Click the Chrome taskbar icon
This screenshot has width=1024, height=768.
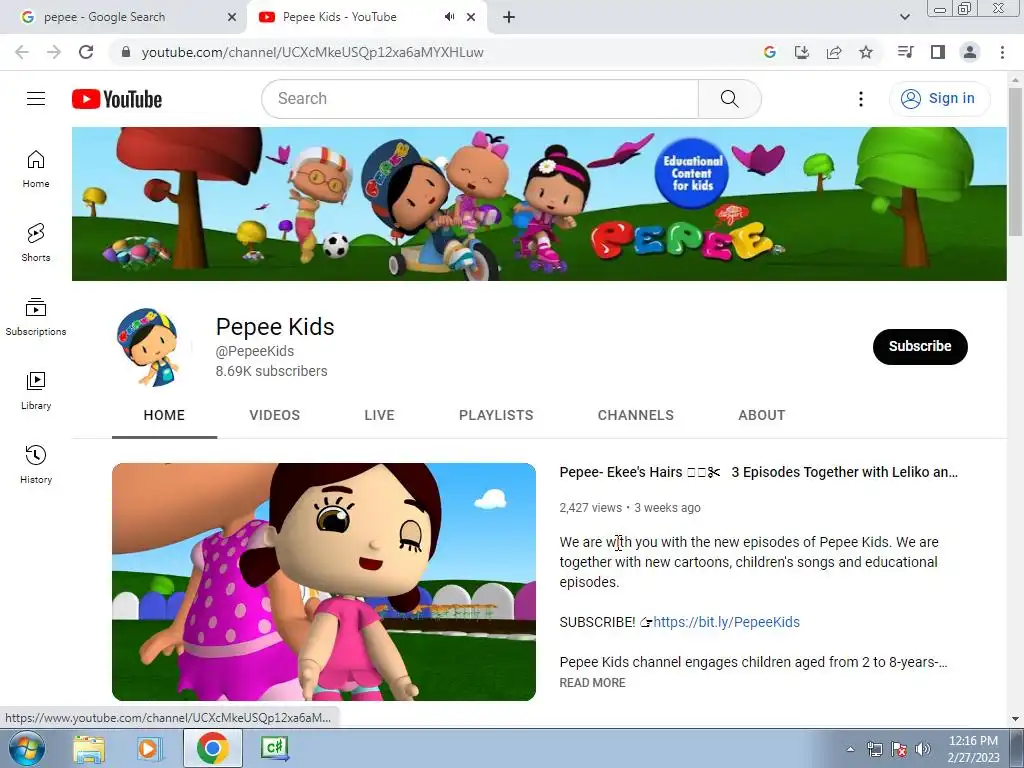coord(212,748)
